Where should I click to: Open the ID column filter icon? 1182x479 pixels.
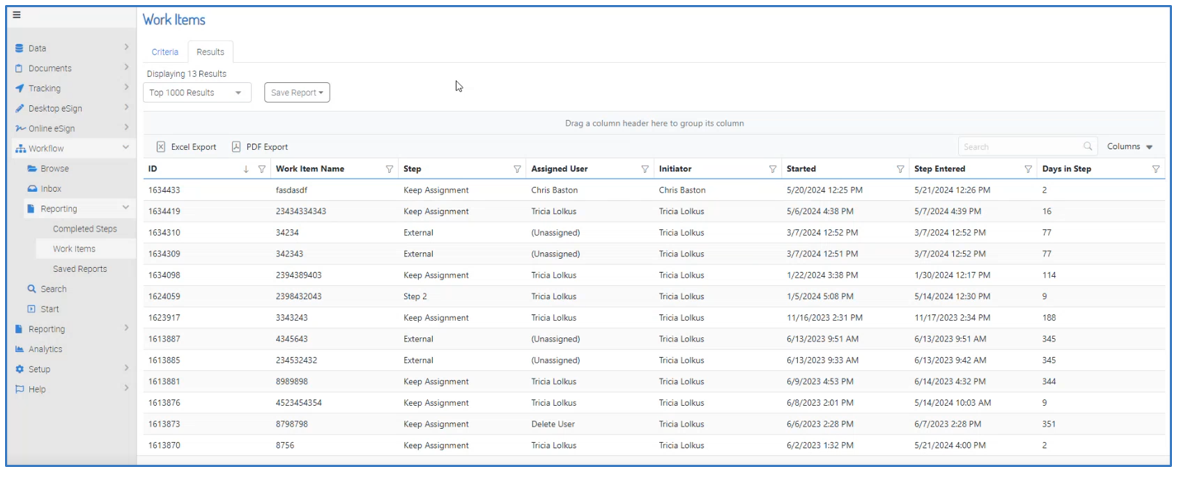[x=262, y=170]
